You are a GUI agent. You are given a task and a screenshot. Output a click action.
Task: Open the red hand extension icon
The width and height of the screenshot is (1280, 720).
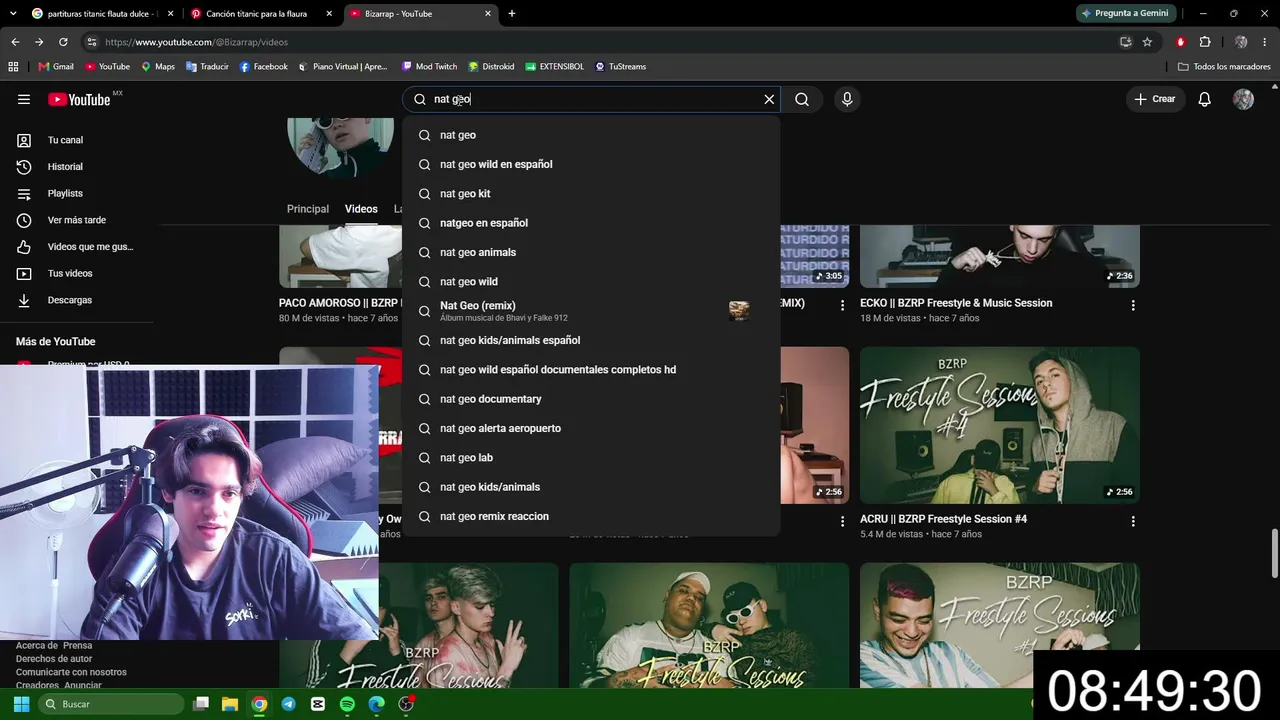click(x=1181, y=42)
